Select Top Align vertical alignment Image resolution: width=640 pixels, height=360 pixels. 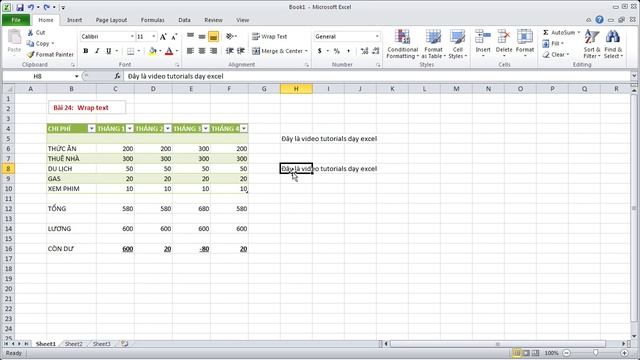[x=191, y=37]
